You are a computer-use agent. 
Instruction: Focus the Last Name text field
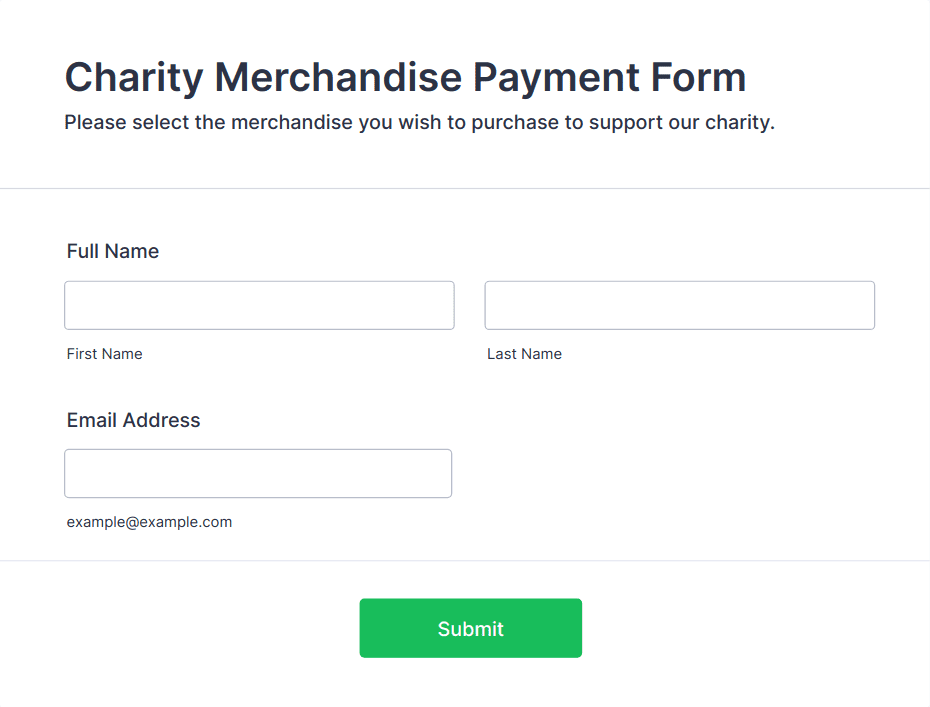pos(679,305)
